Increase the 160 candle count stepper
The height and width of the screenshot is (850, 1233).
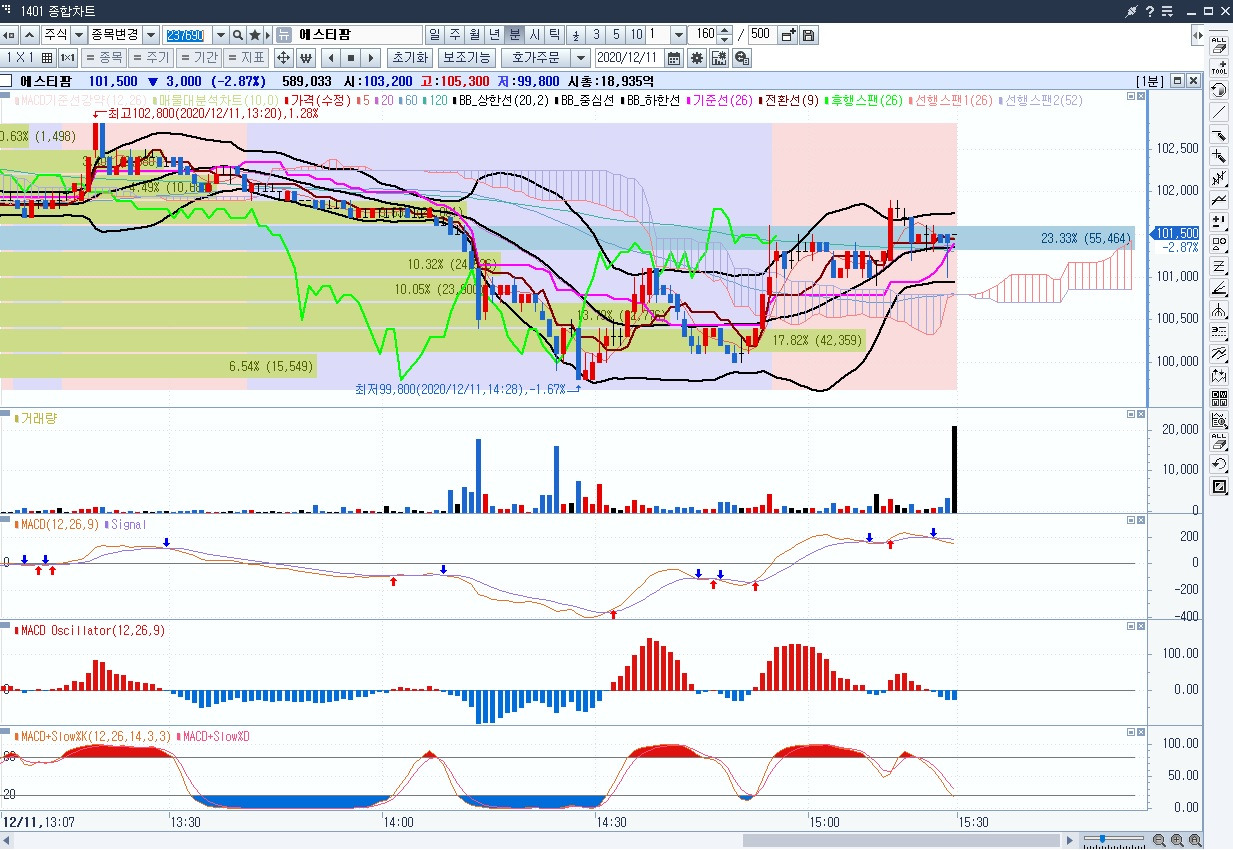[x=724, y=30]
